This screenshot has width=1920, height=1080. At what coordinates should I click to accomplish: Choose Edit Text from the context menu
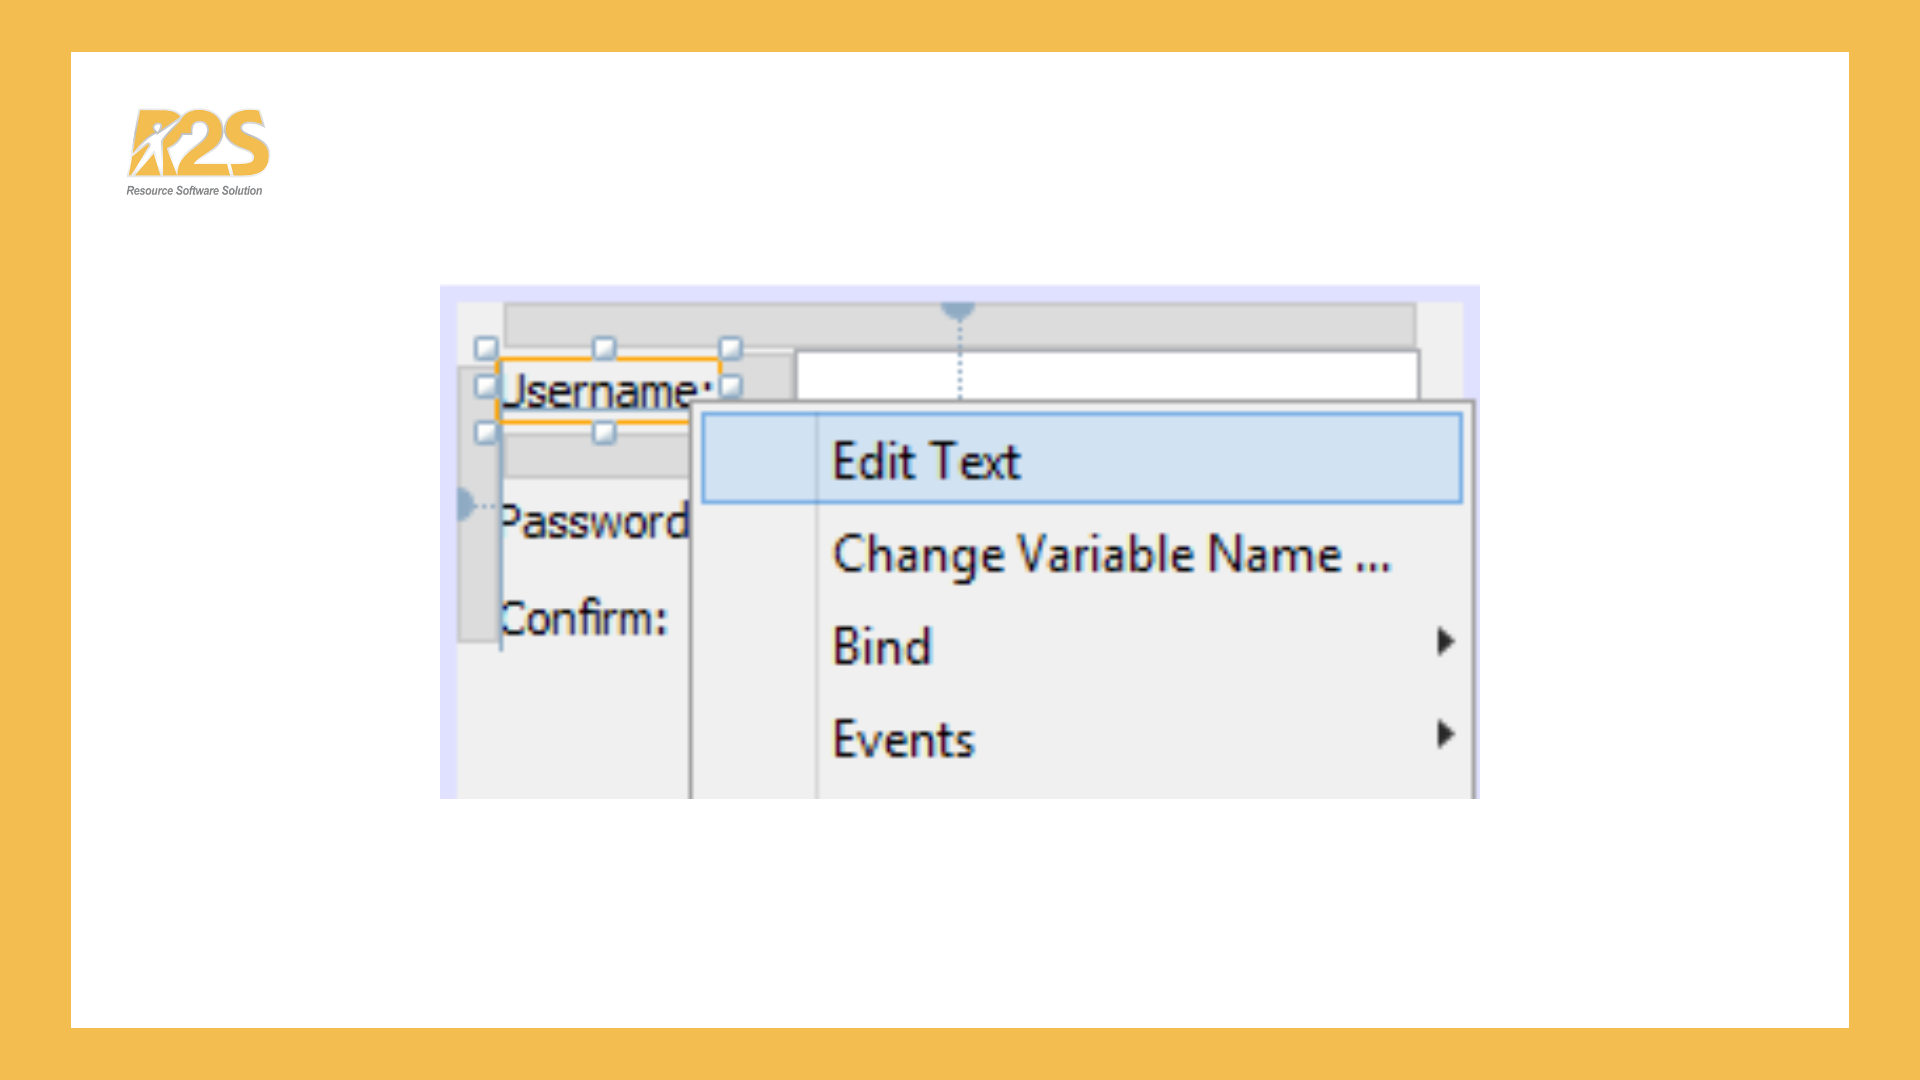[x=926, y=461]
